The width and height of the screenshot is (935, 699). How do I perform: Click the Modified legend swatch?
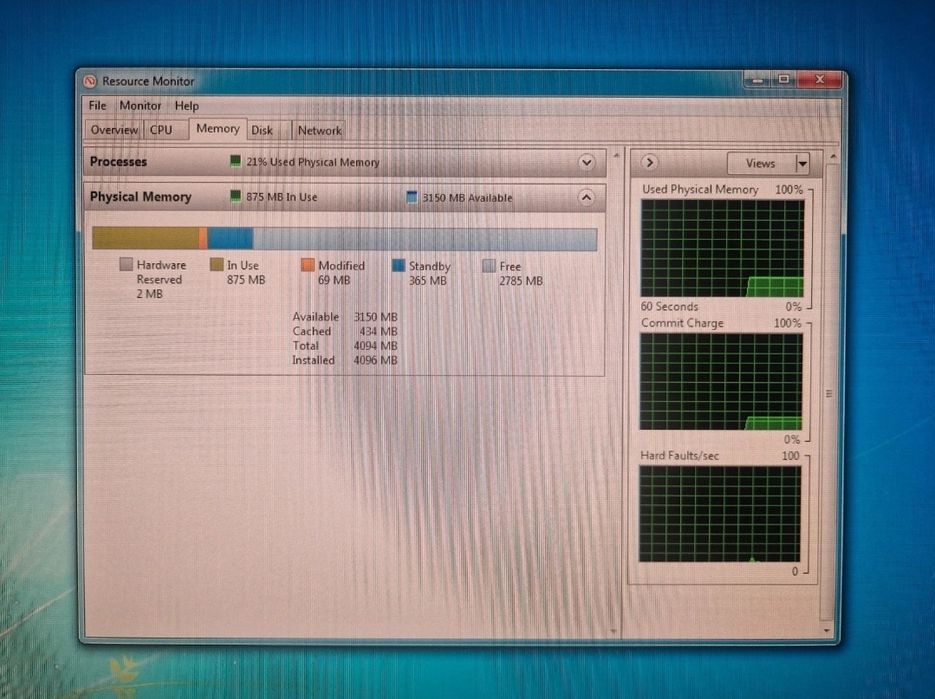308,265
